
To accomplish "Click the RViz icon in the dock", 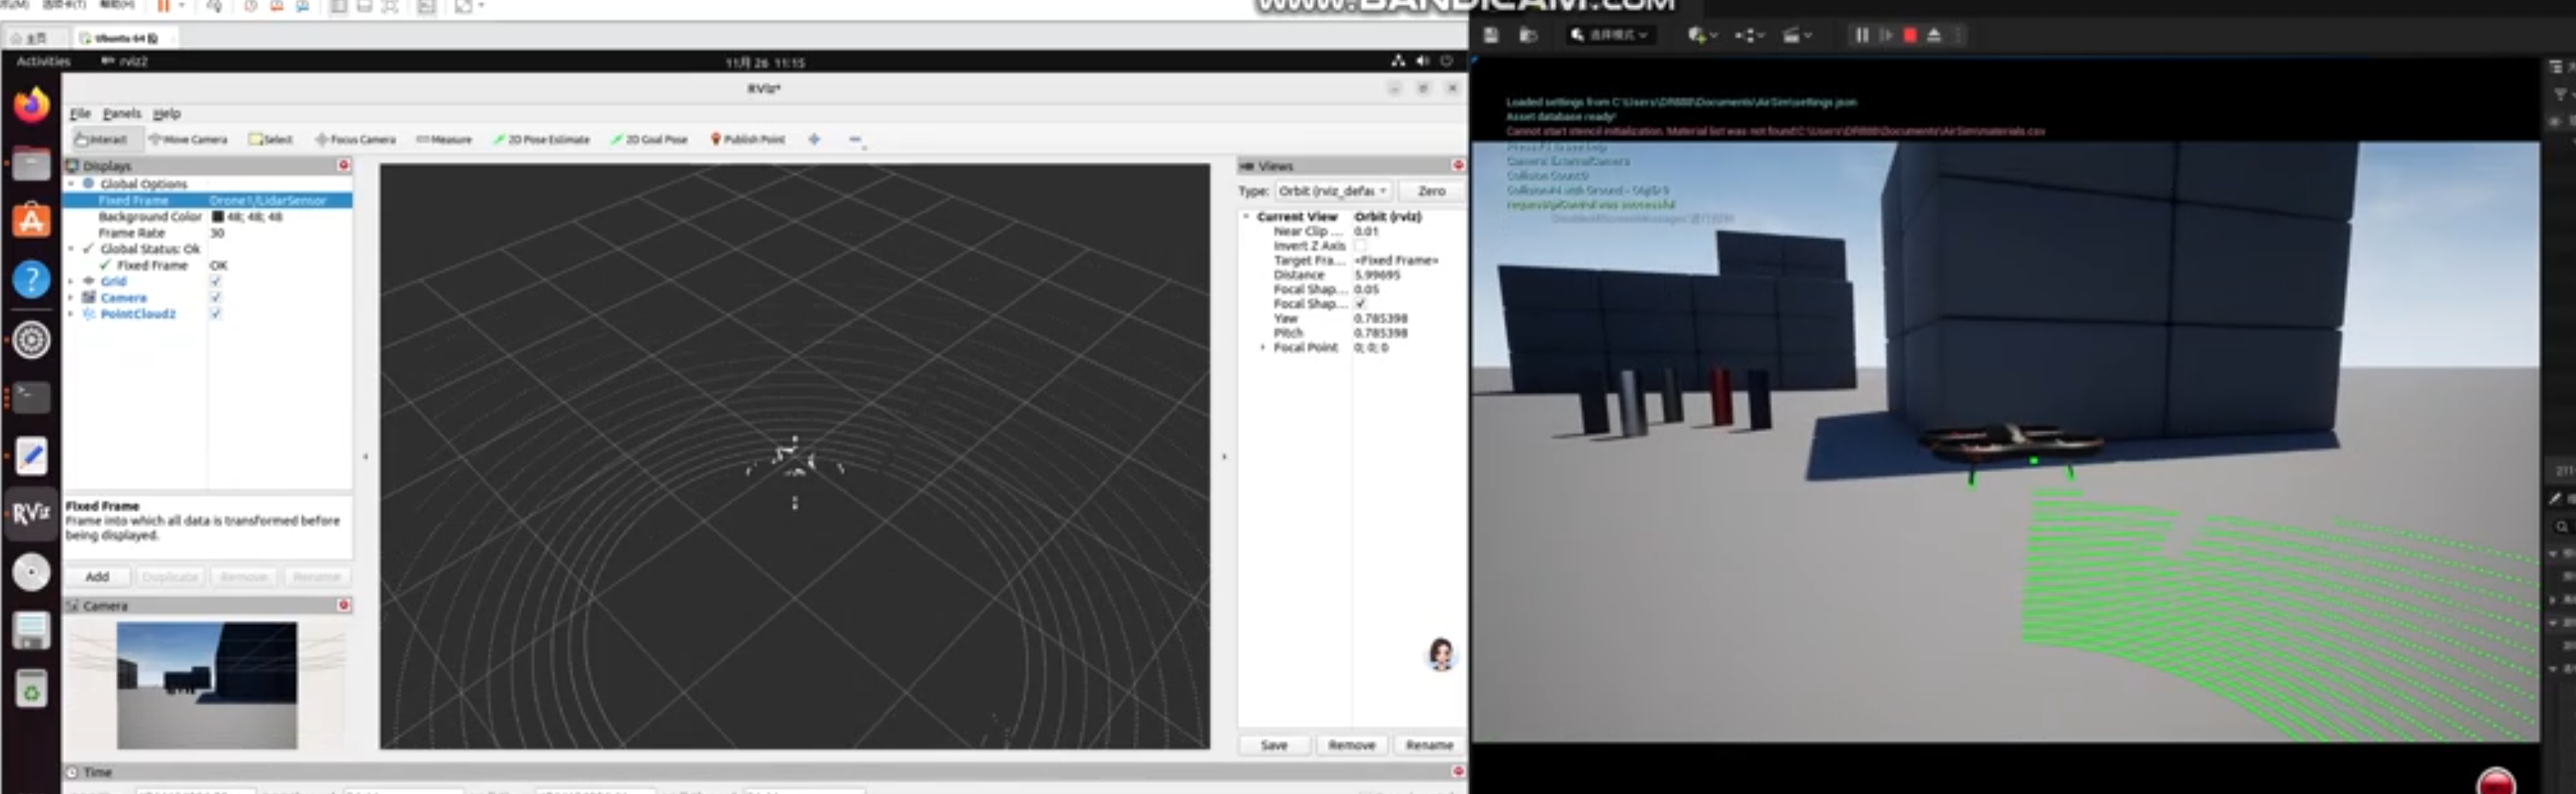I will (31, 513).
